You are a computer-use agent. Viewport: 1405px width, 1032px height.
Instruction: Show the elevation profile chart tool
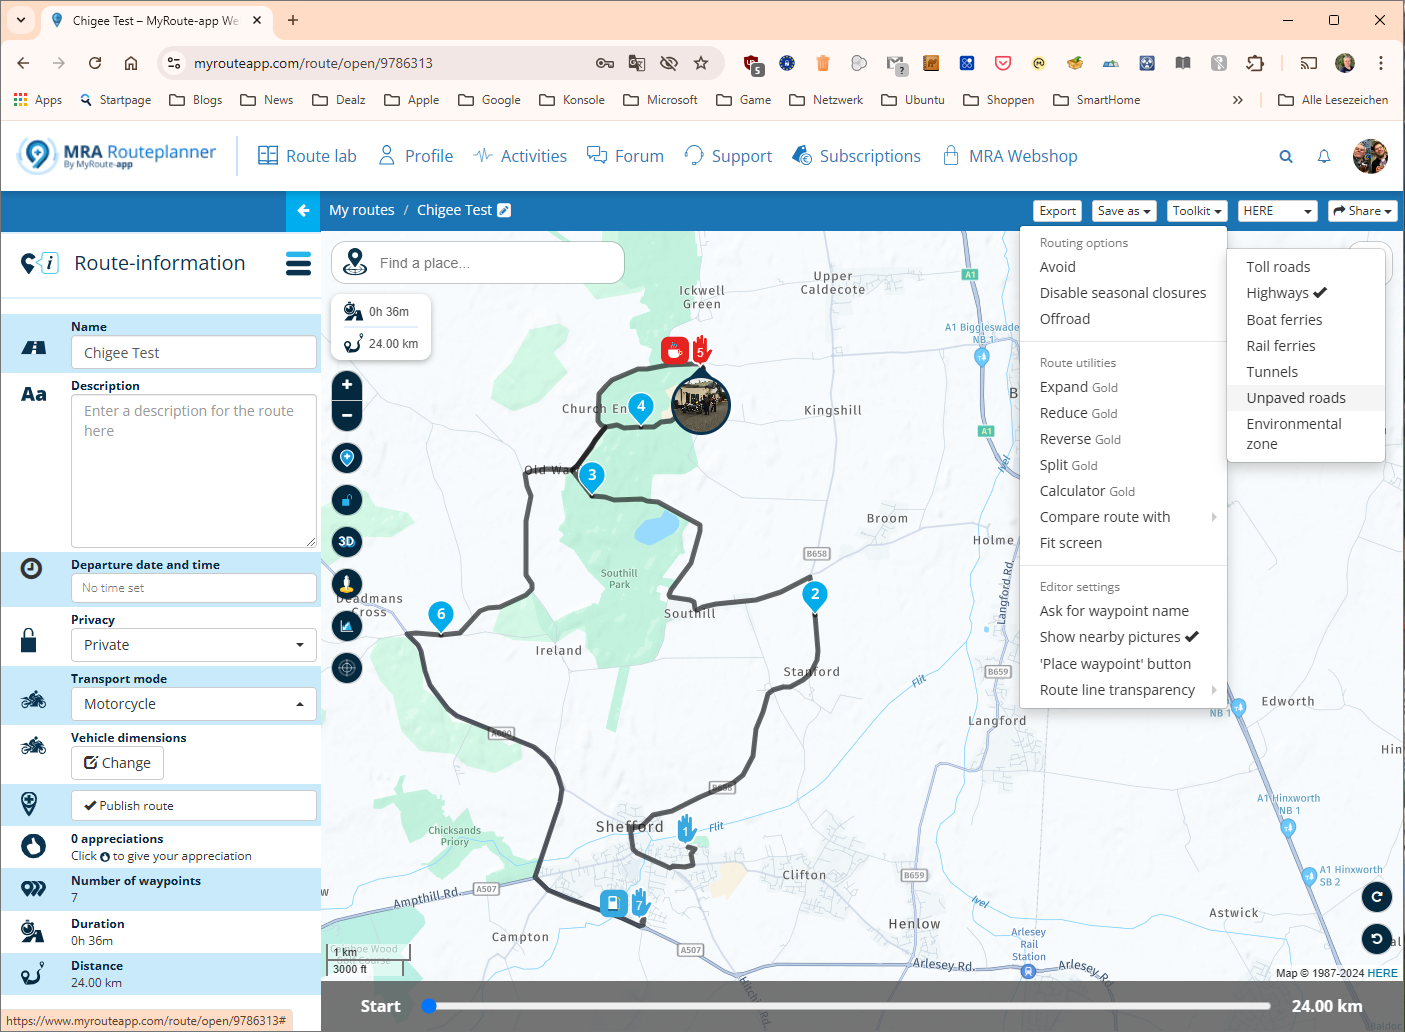[347, 626]
